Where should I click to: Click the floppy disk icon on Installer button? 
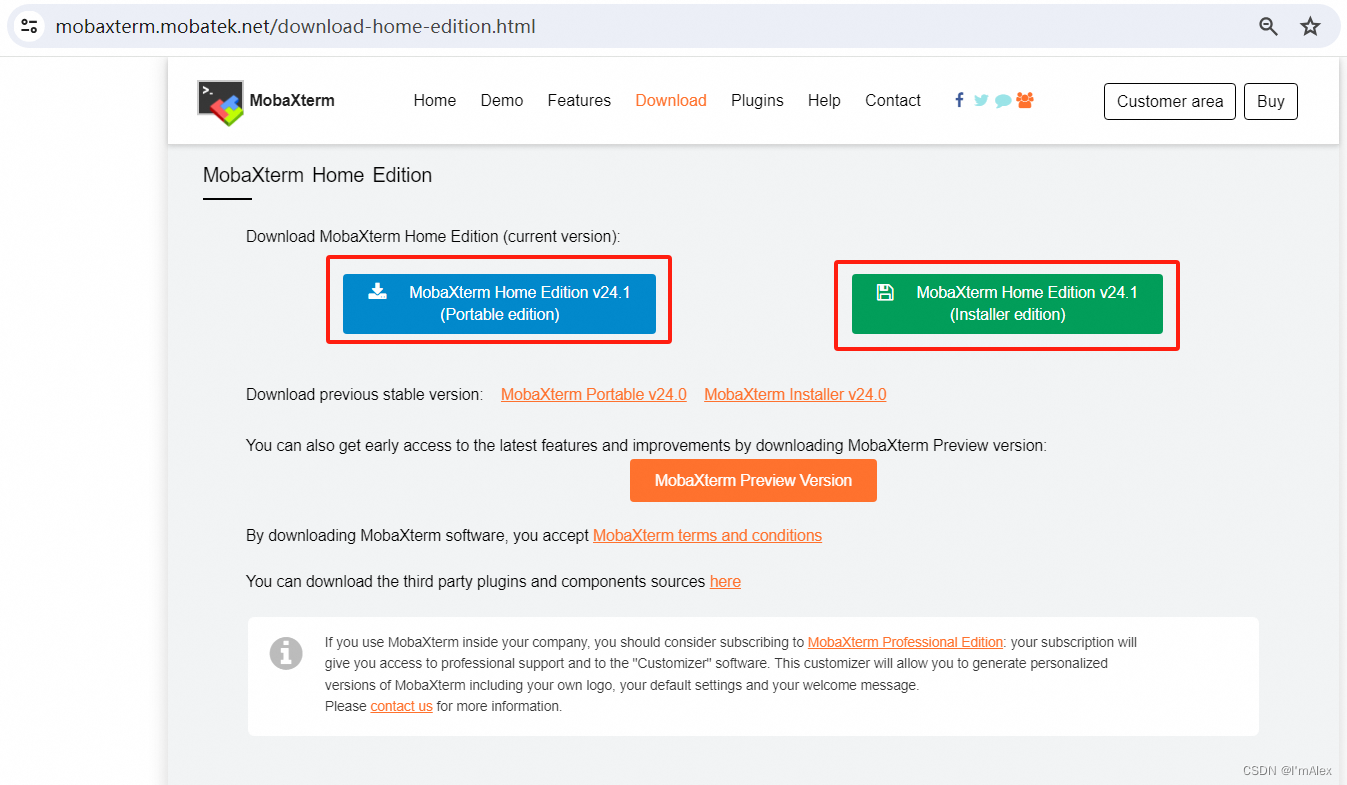pyautogui.click(x=884, y=292)
